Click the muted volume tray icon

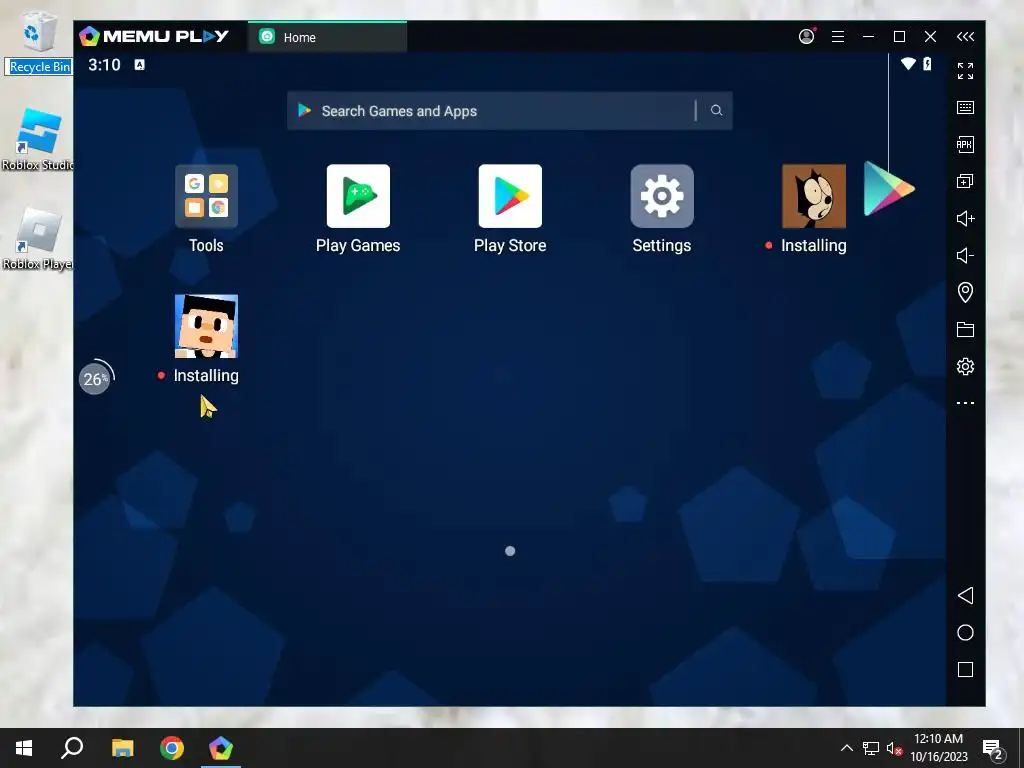(894, 748)
